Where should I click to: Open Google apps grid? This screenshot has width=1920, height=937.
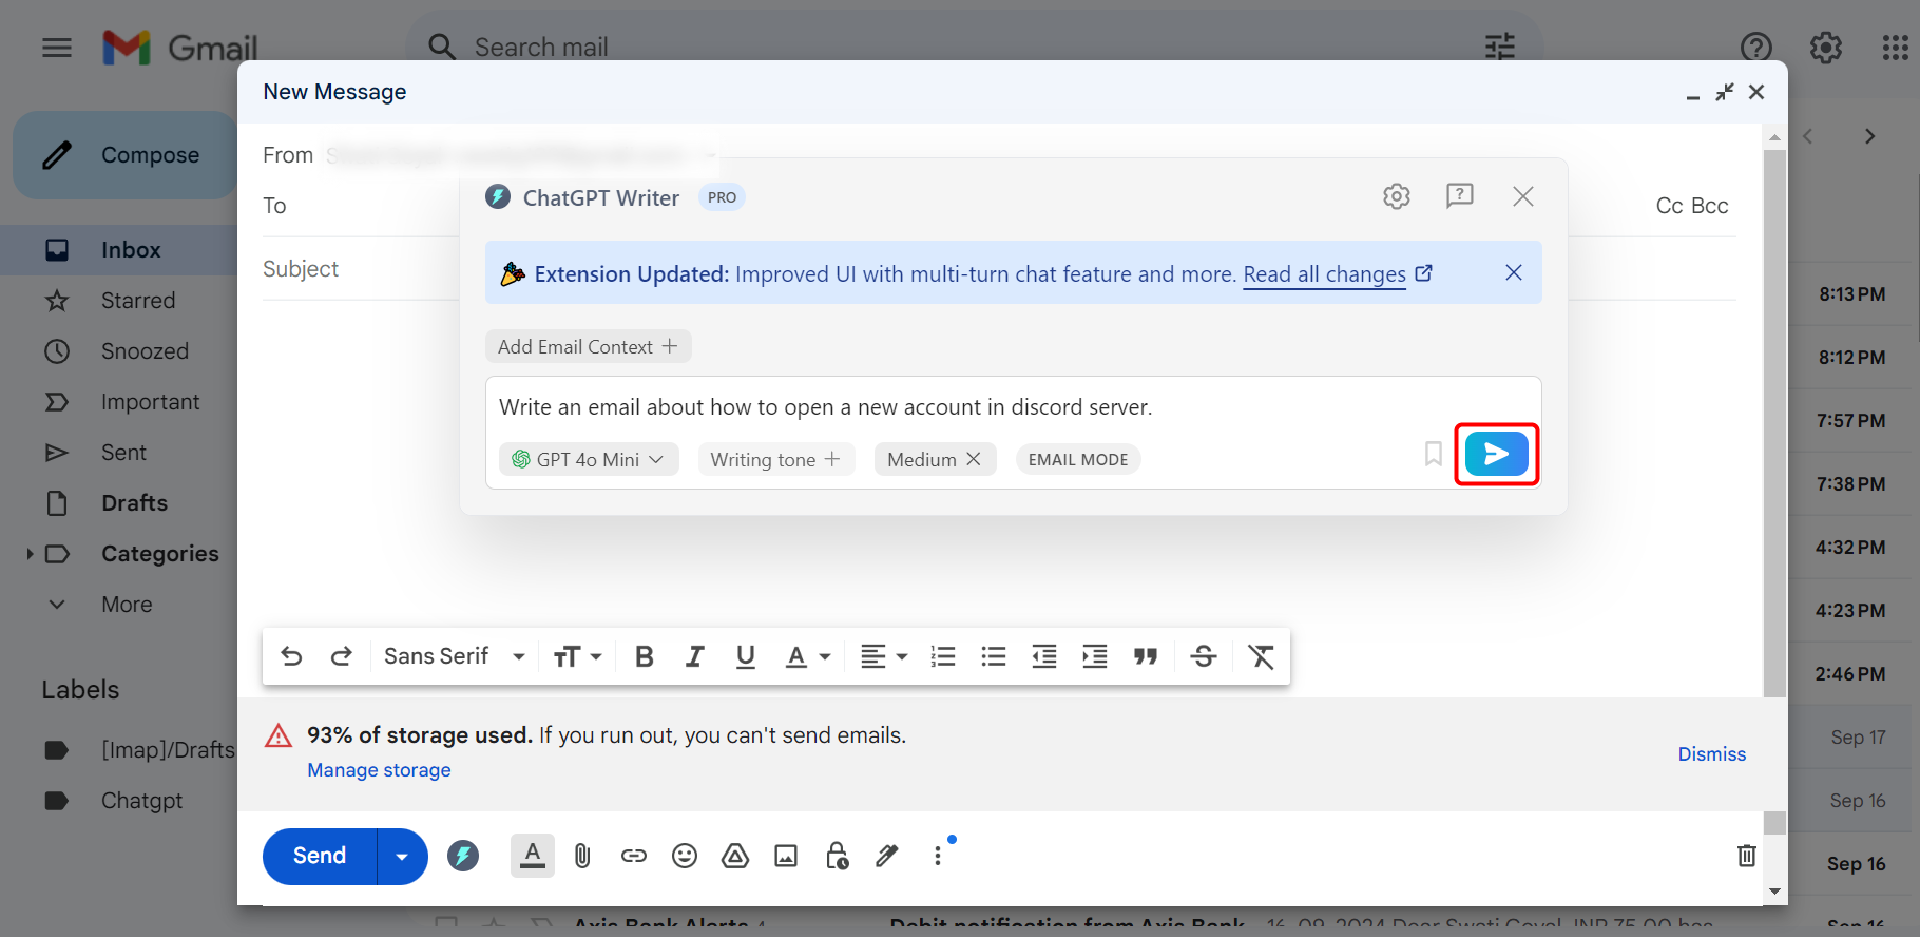pos(1894,47)
